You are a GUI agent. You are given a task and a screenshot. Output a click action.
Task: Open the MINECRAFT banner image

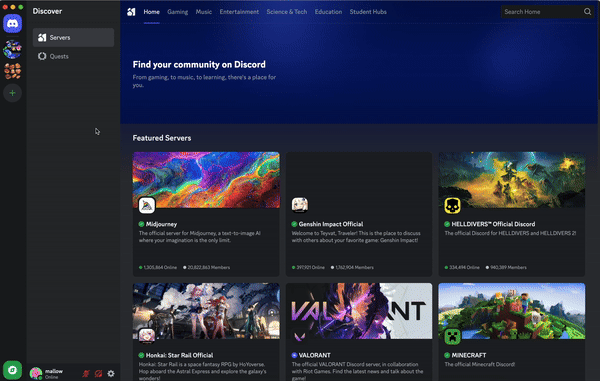tap(512, 311)
